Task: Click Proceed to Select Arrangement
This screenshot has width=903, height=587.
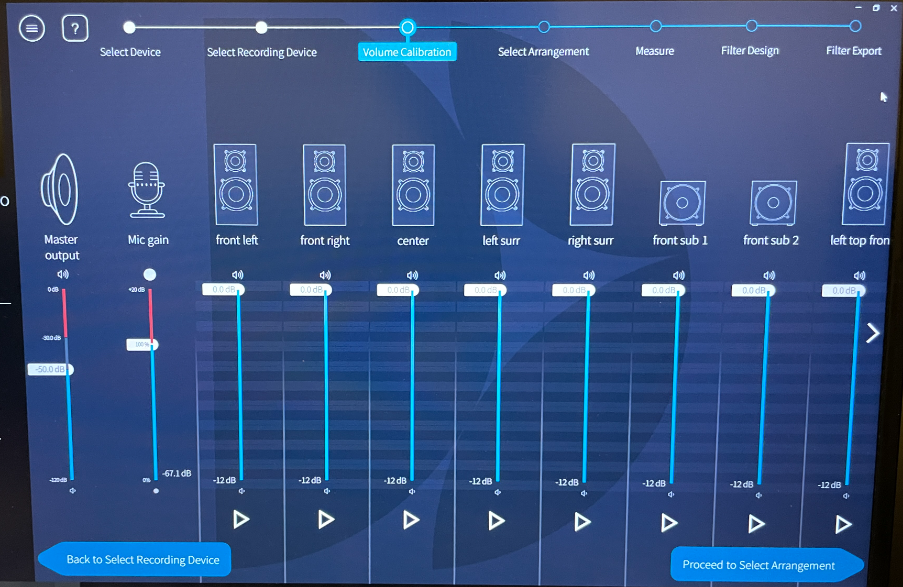Action: [x=767, y=565]
